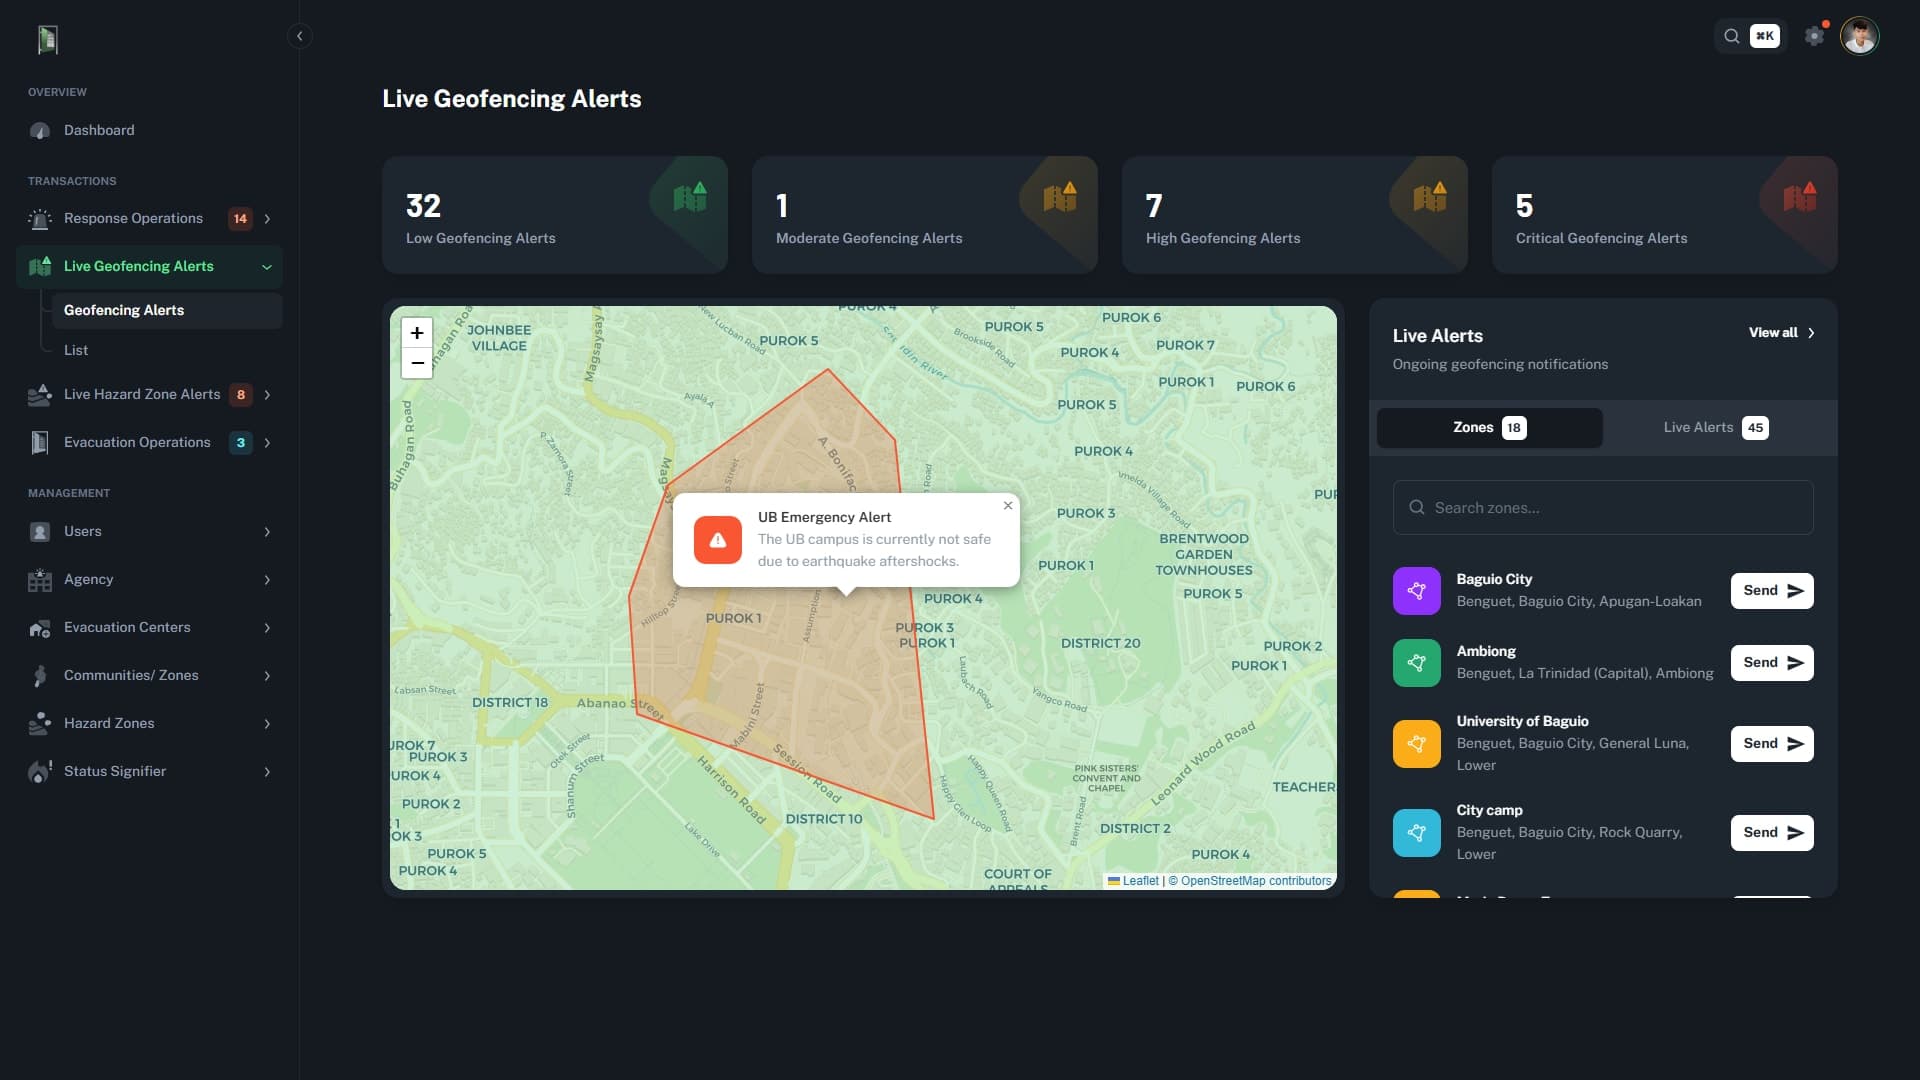This screenshot has height=1080, width=1920.
Task: Click the 14 badge on Response Operations
Action: pos(240,219)
